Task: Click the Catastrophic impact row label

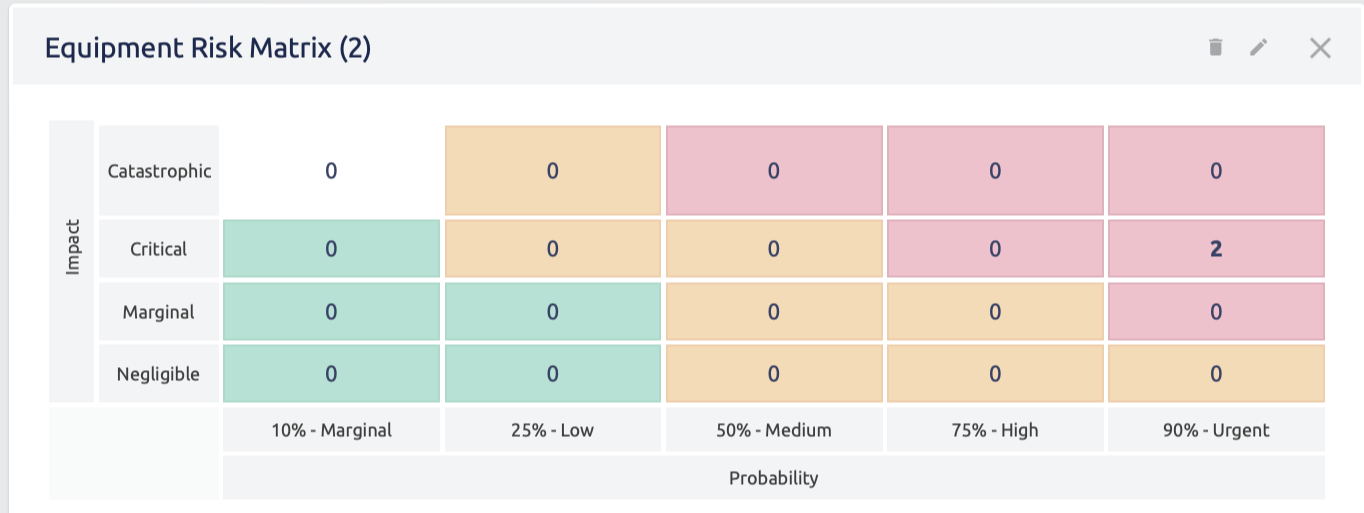Action: click(x=159, y=171)
